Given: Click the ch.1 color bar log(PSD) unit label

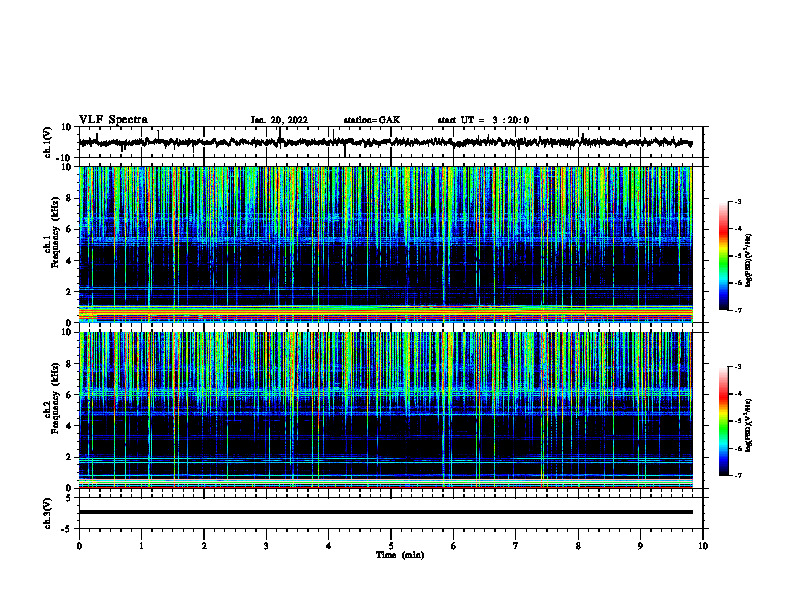Looking at the screenshot, I should click(x=749, y=260).
